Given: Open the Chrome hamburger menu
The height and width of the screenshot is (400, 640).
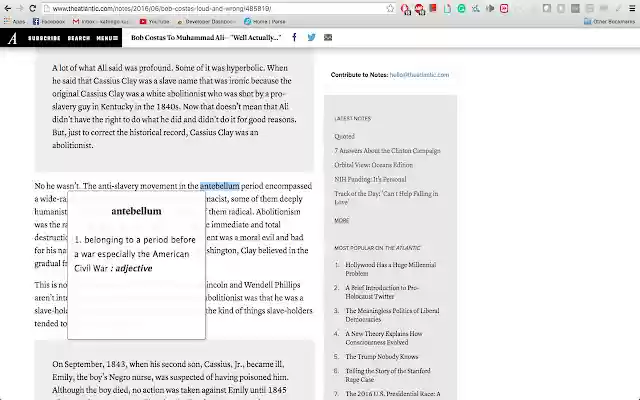Looking at the screenshot, I should pyautogui.click(x=633, y=9).
